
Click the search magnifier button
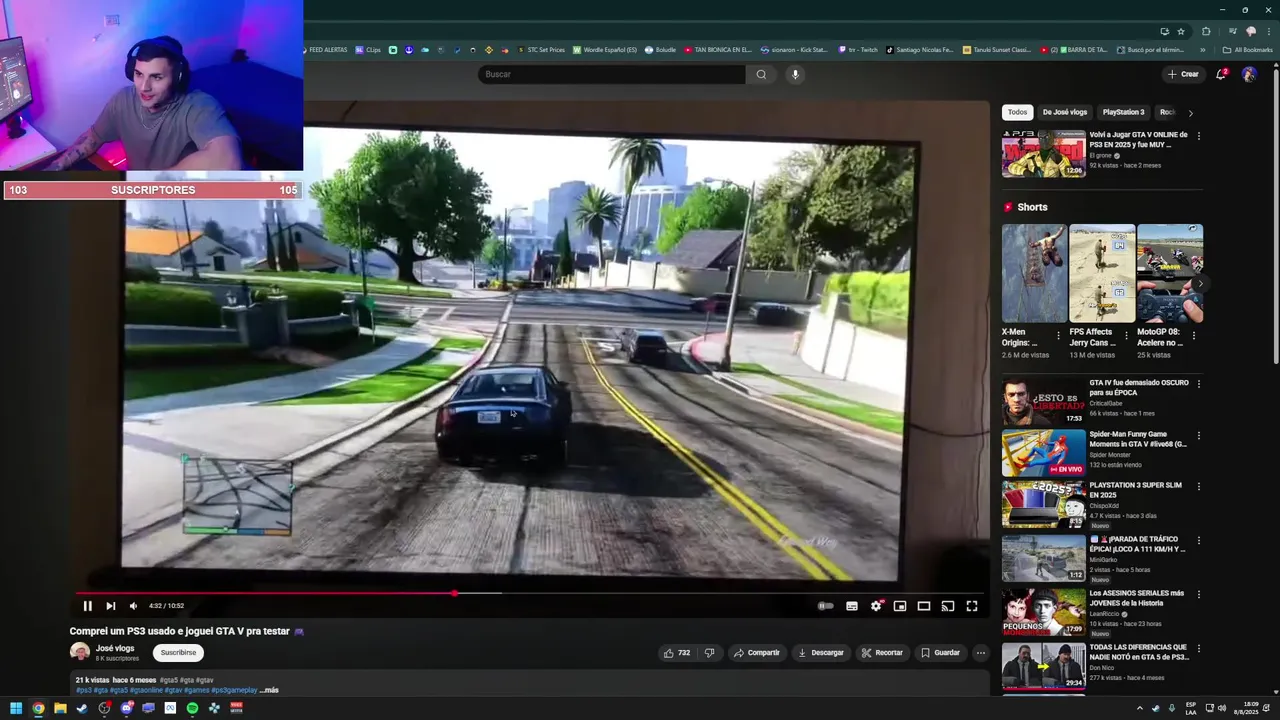(x=761, y=74)
